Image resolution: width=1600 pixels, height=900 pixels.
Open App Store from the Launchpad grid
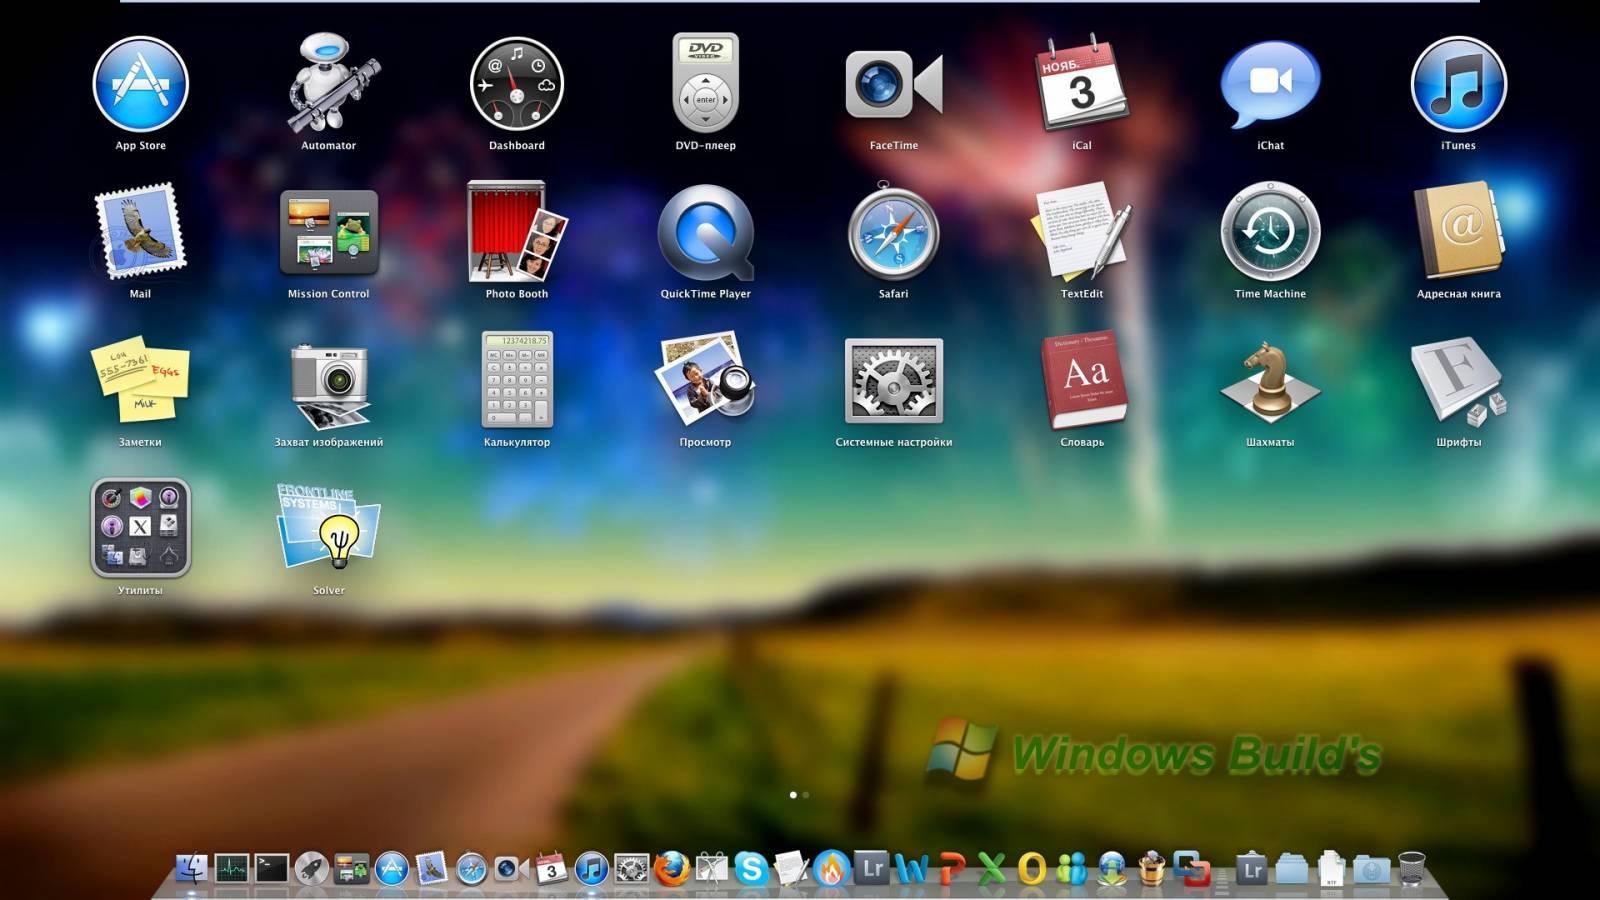point(141,85)
